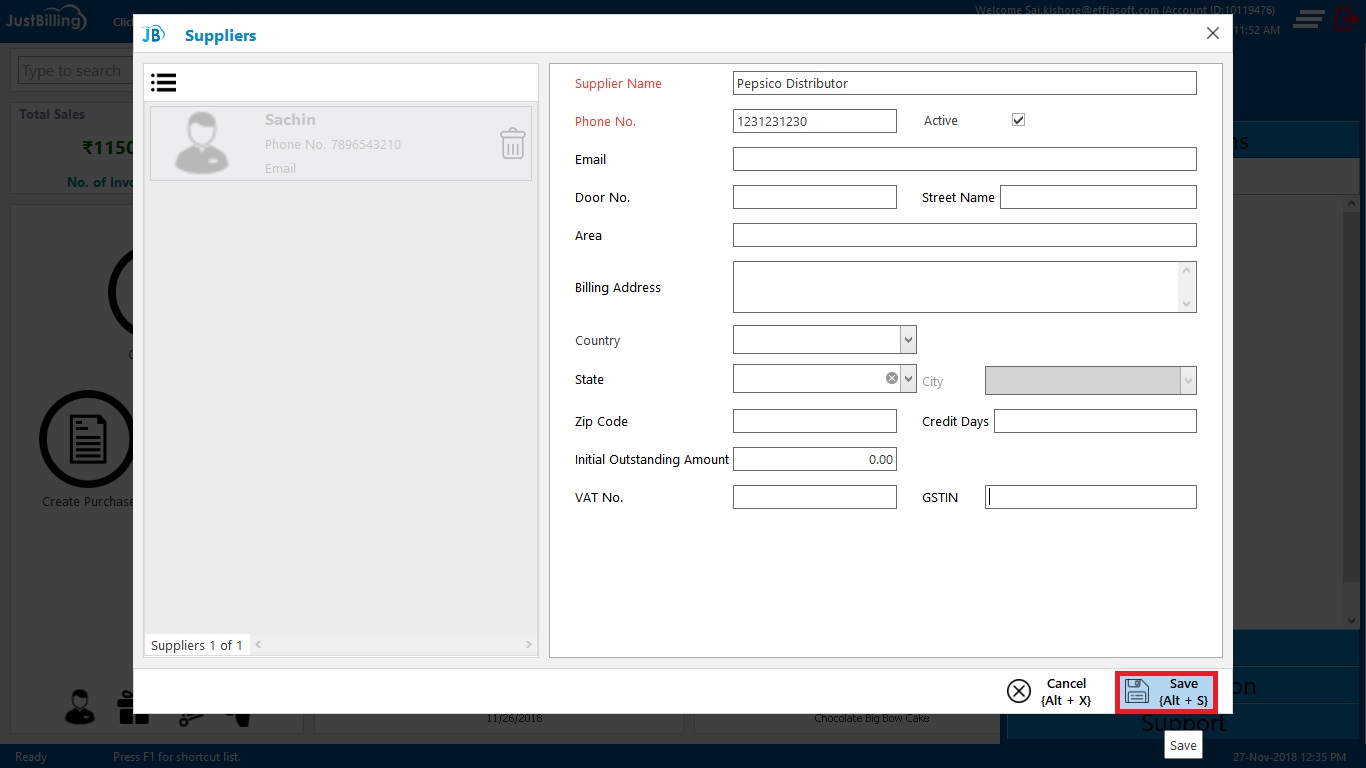
Task: Delete supplier Sachin with trash icon
Action: pyautogui.click(x=512, y=143)
